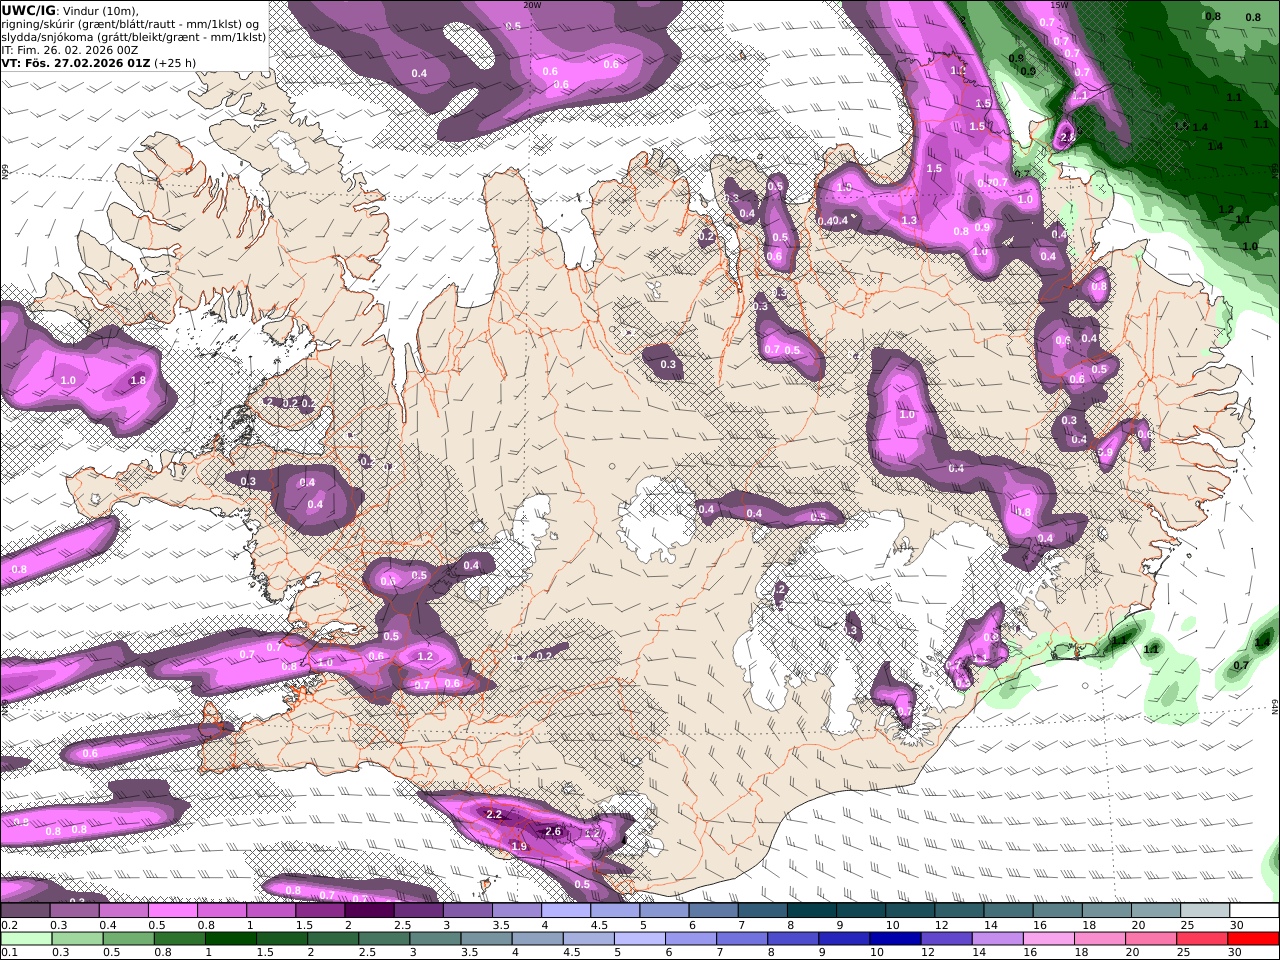The height and width of the screenshot is (960, 1280).
Task: Select the 25 light grey swatch in the upper scale
Action: point(1204,911)
